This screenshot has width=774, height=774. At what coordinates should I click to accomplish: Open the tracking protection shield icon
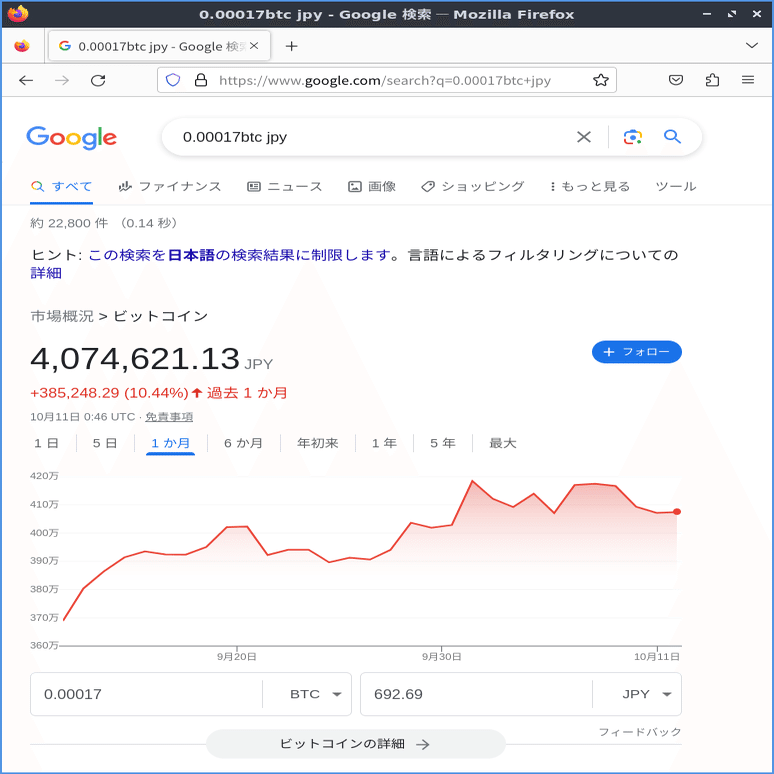pos(173,80)
